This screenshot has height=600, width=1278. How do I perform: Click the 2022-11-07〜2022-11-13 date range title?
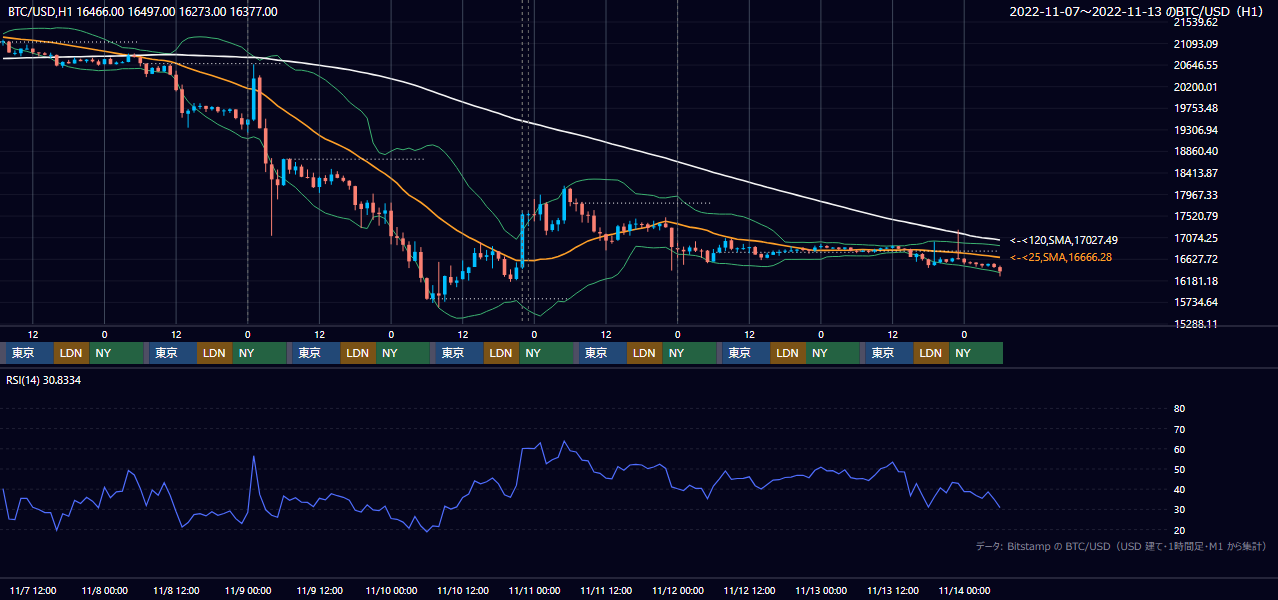click(1138, 12)
